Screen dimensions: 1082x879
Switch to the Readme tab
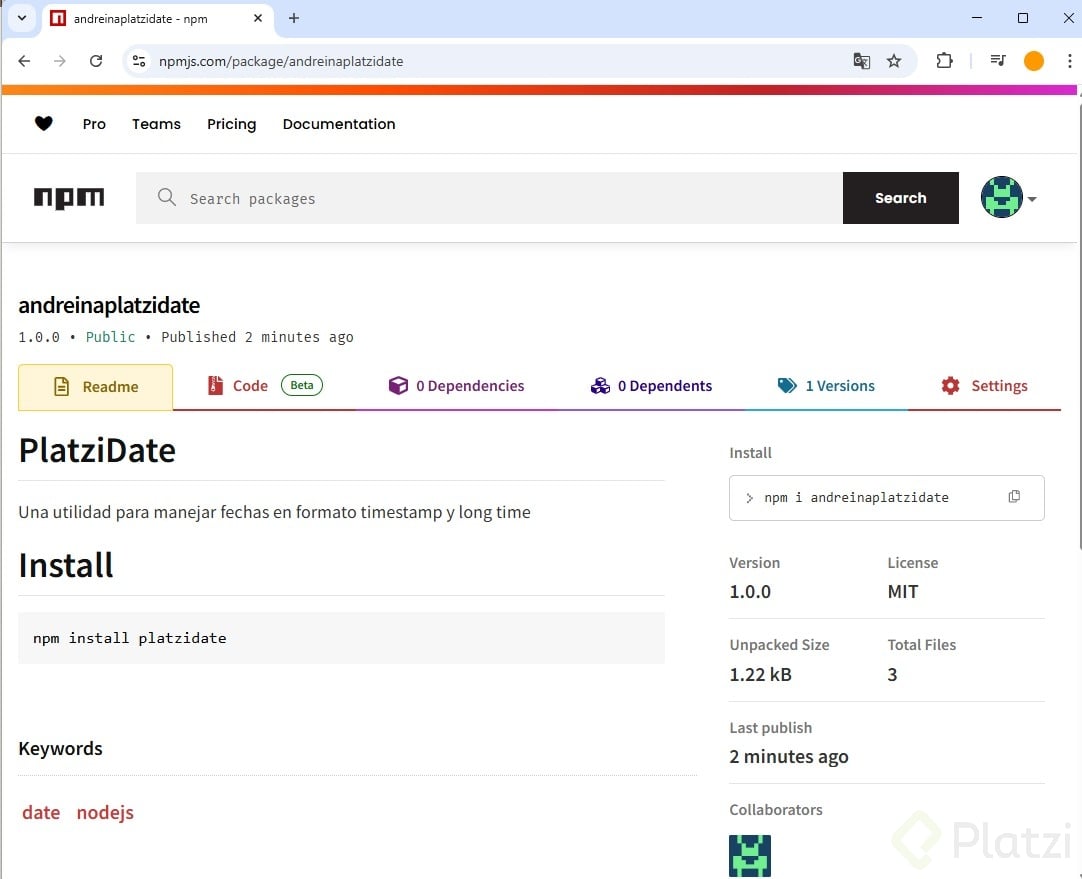[x=95, y=387]
